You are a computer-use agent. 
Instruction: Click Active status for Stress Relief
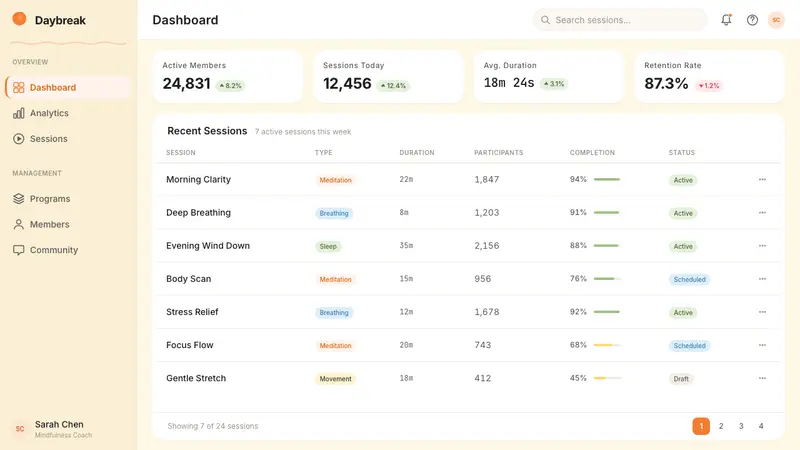683,312
